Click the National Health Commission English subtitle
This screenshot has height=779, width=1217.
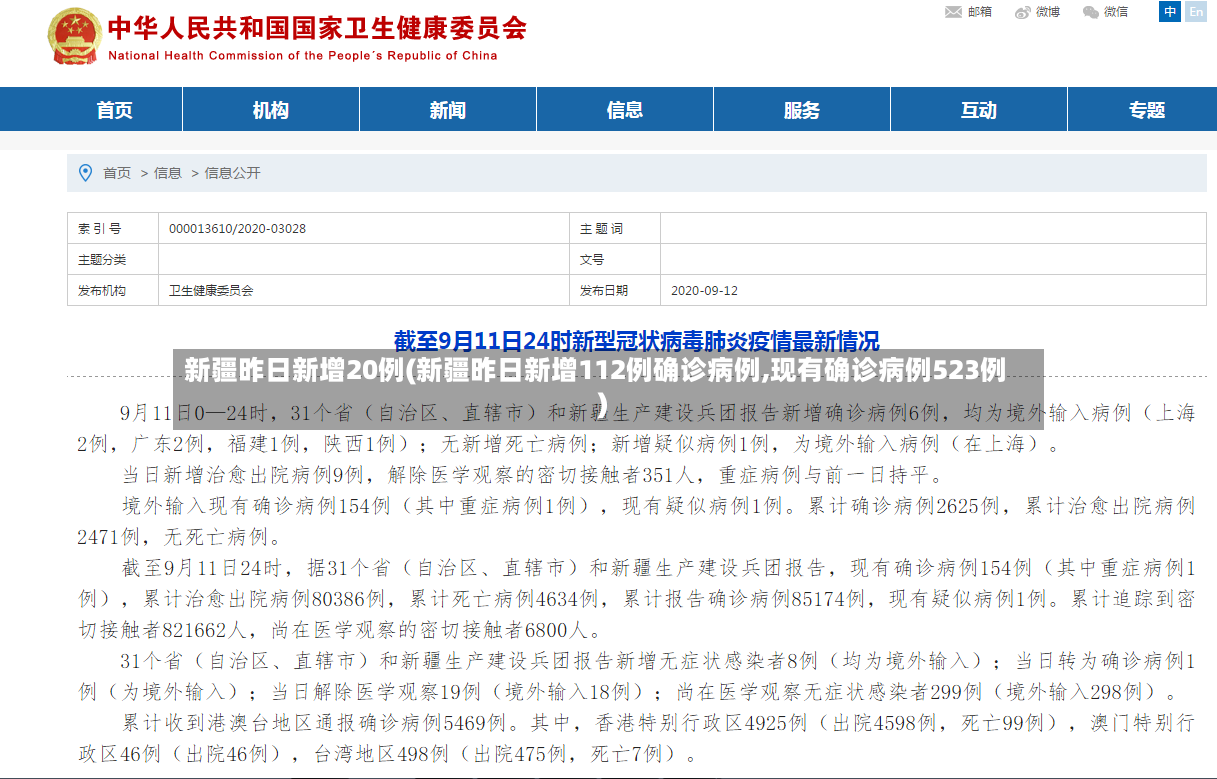(x=302, y=56)
